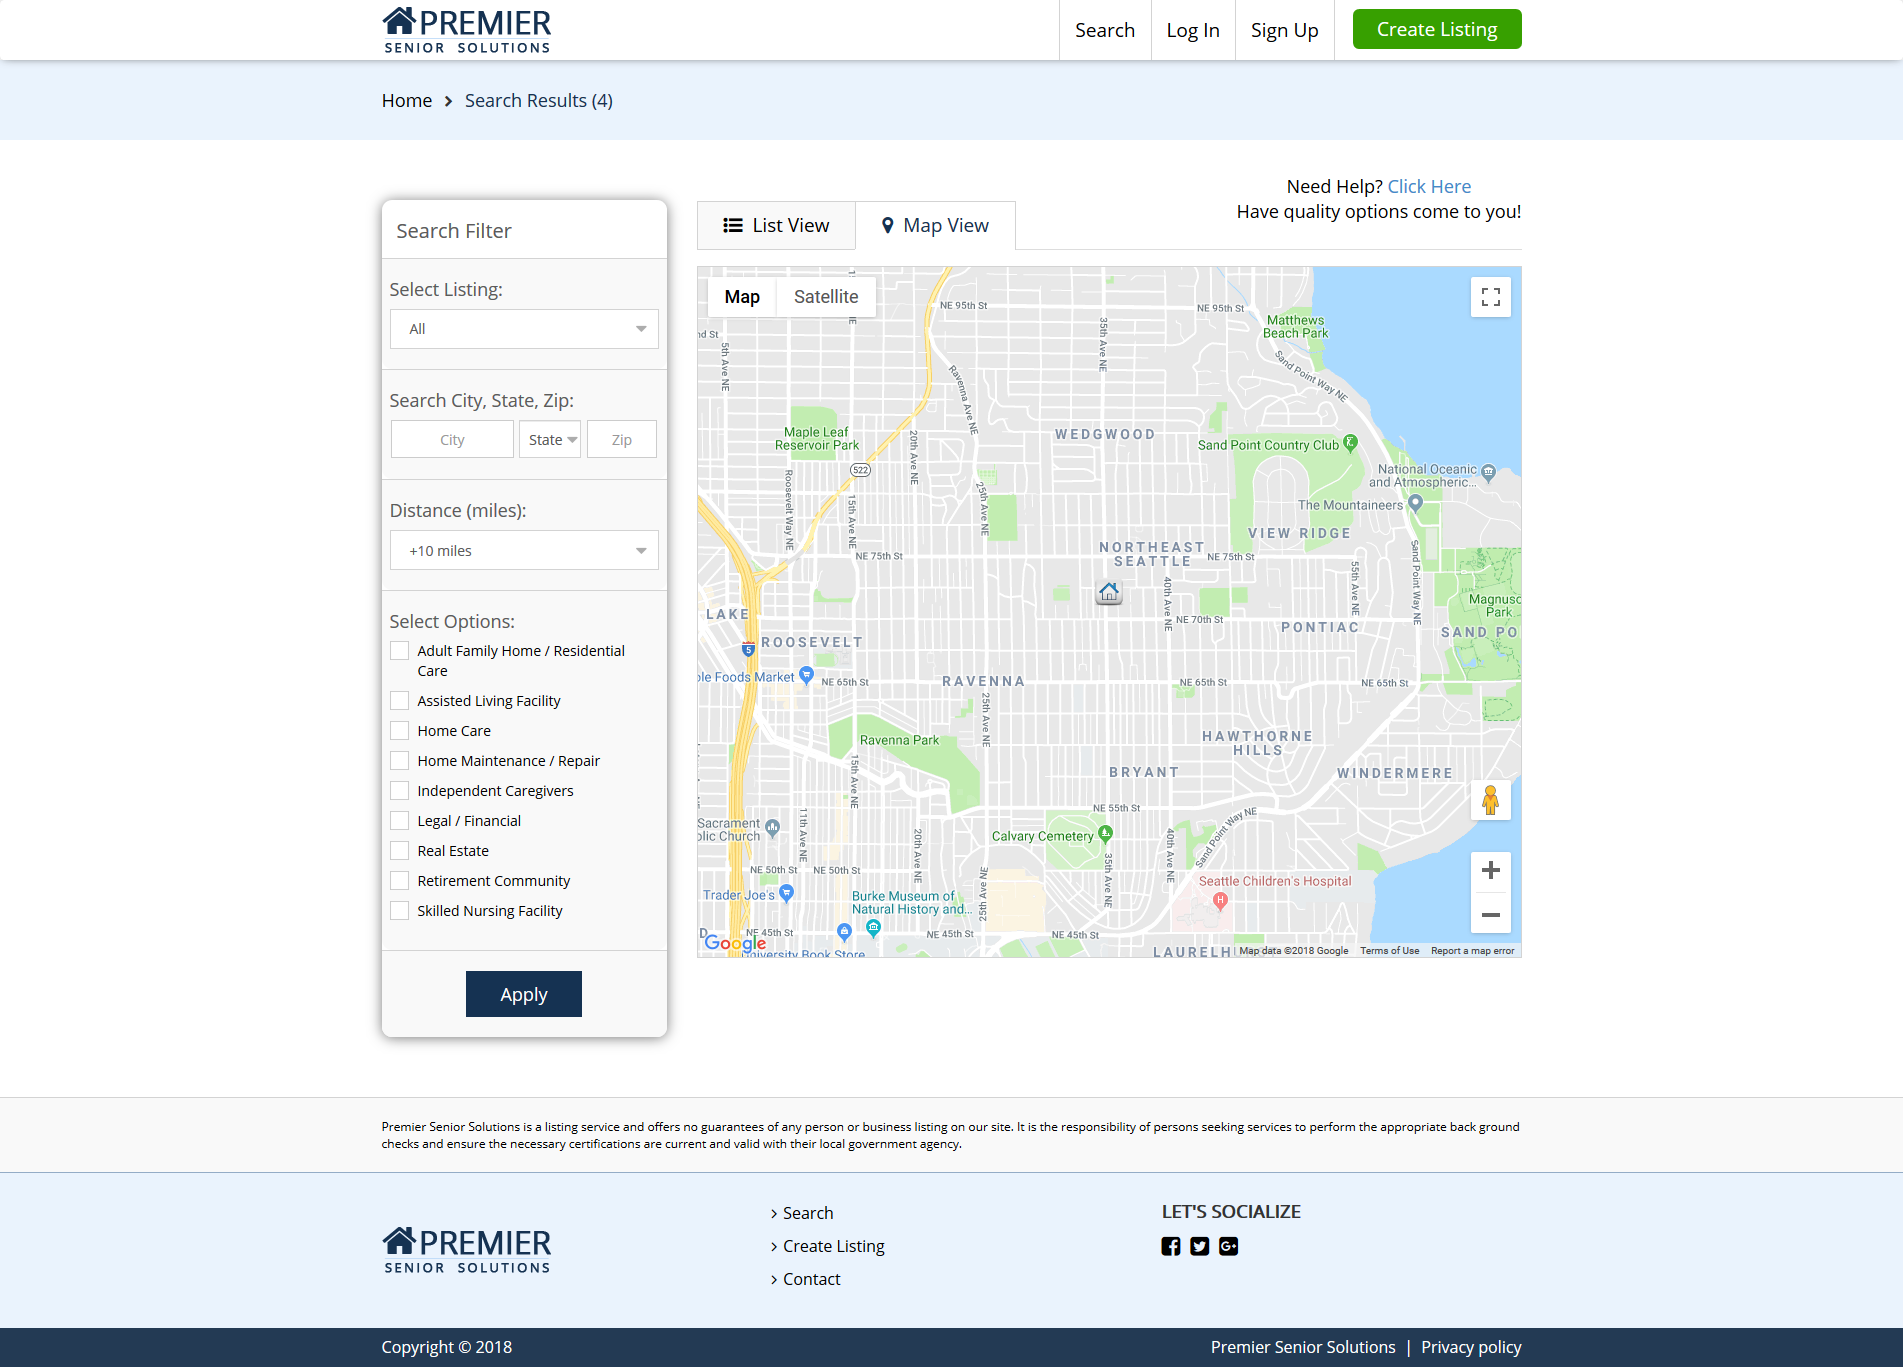This screenshot has width=1903, height=1367.
Task: Click the footer Premier Senior Solutions logo
Action: [x=467, y=1250]
